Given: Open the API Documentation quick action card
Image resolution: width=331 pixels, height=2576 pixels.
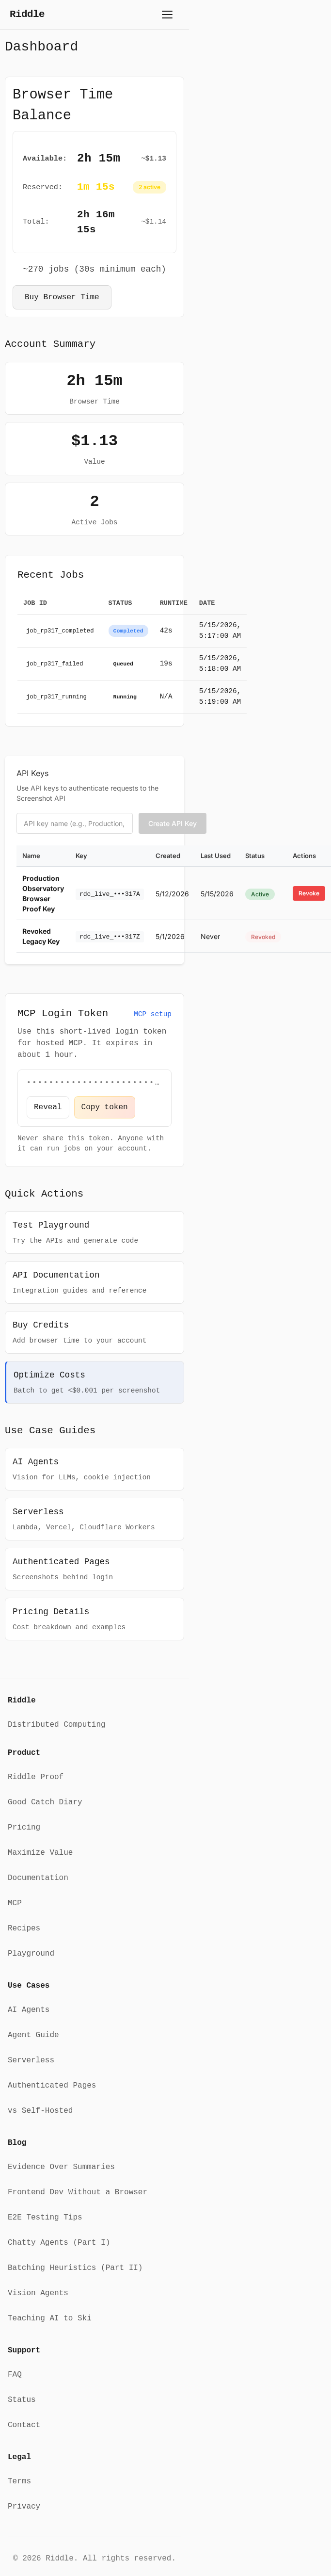Looking at the screenshot, I should point(94,1282).
